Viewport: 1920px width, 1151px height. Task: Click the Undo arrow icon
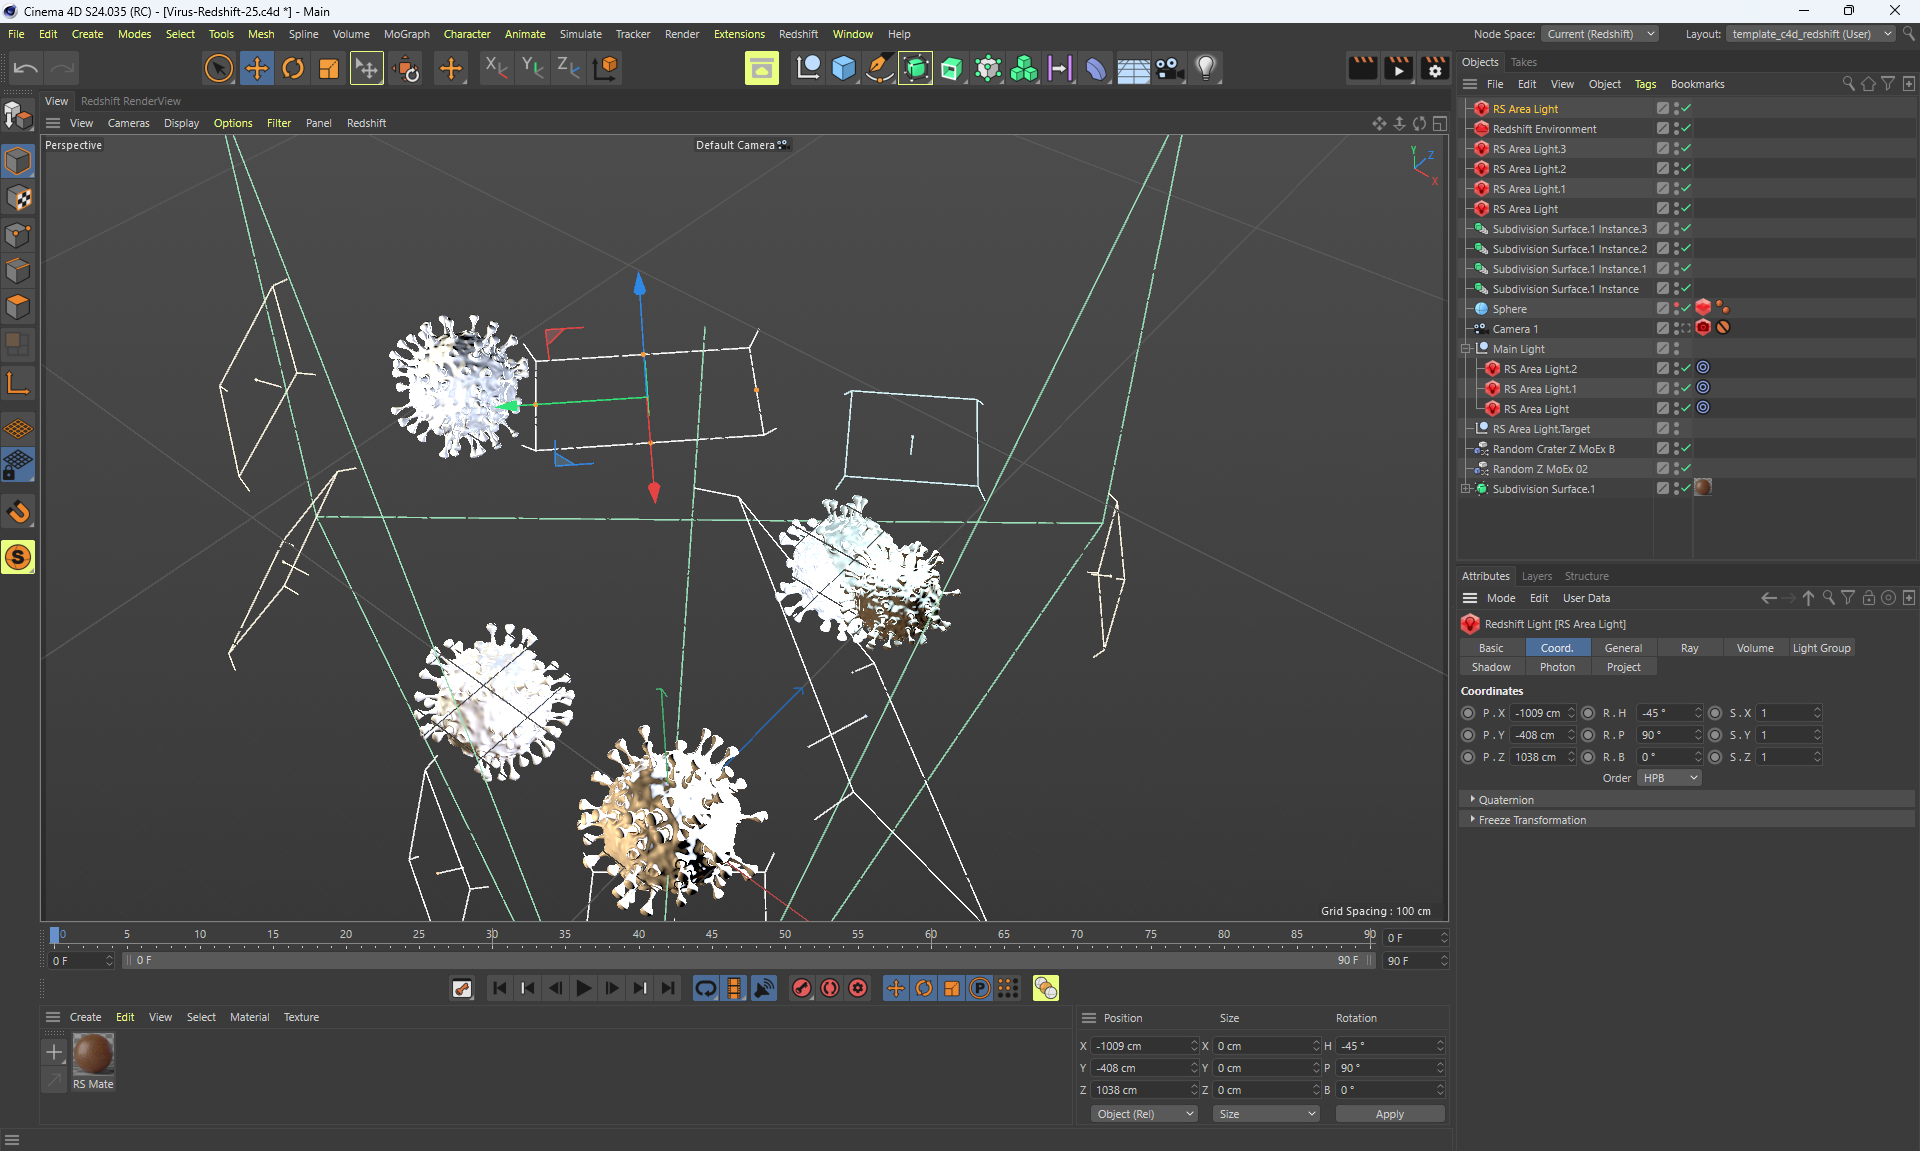(26, 68)
